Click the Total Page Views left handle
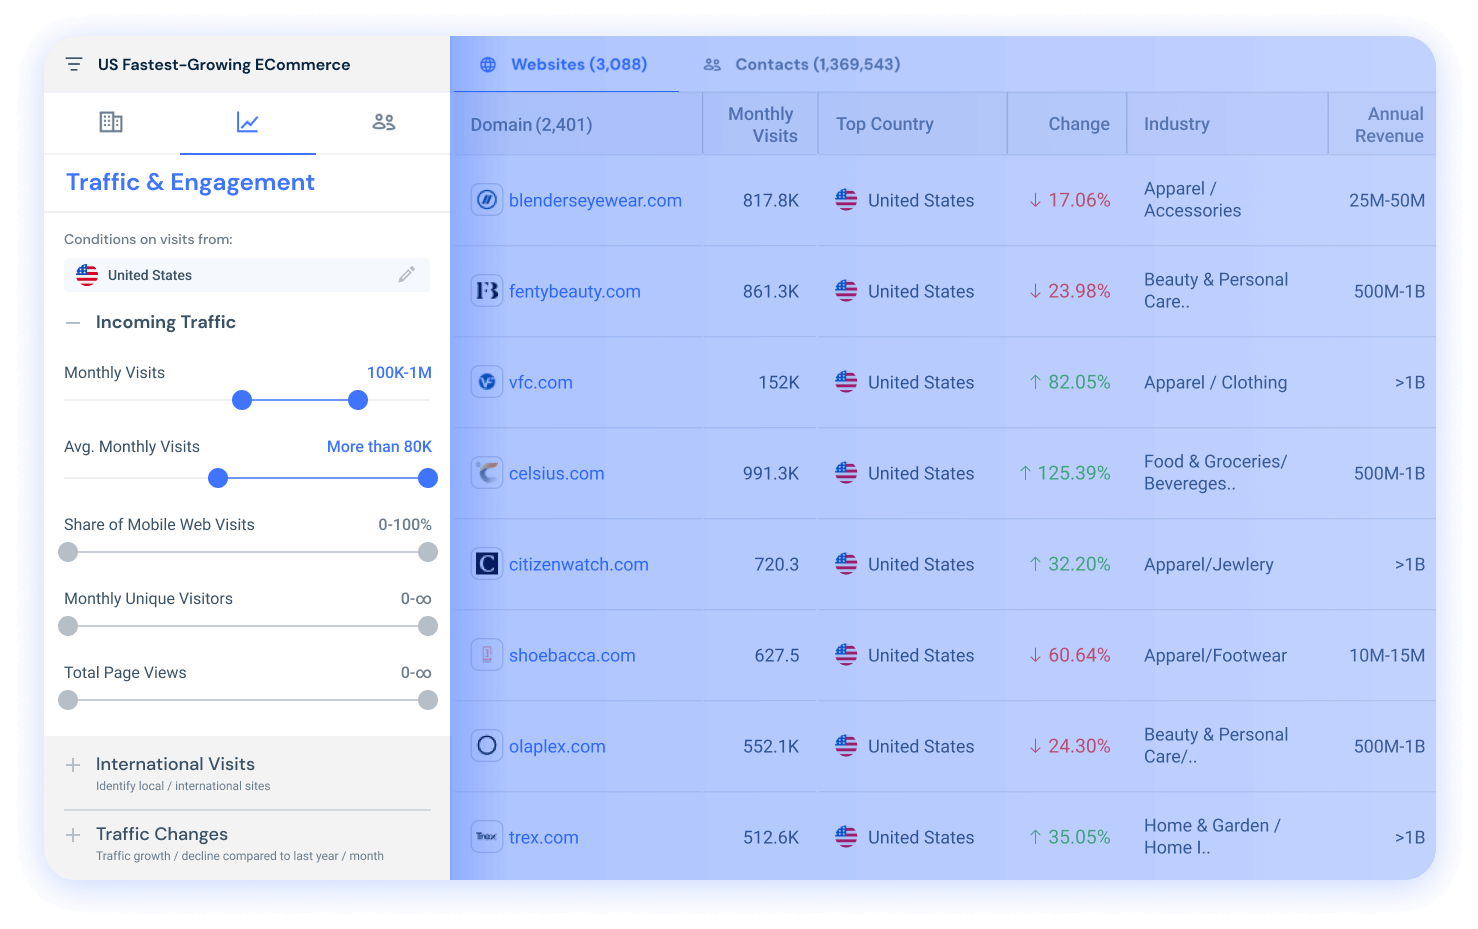Image resolution: width=1478 pixels, height=929 pixels. point(68,700)
